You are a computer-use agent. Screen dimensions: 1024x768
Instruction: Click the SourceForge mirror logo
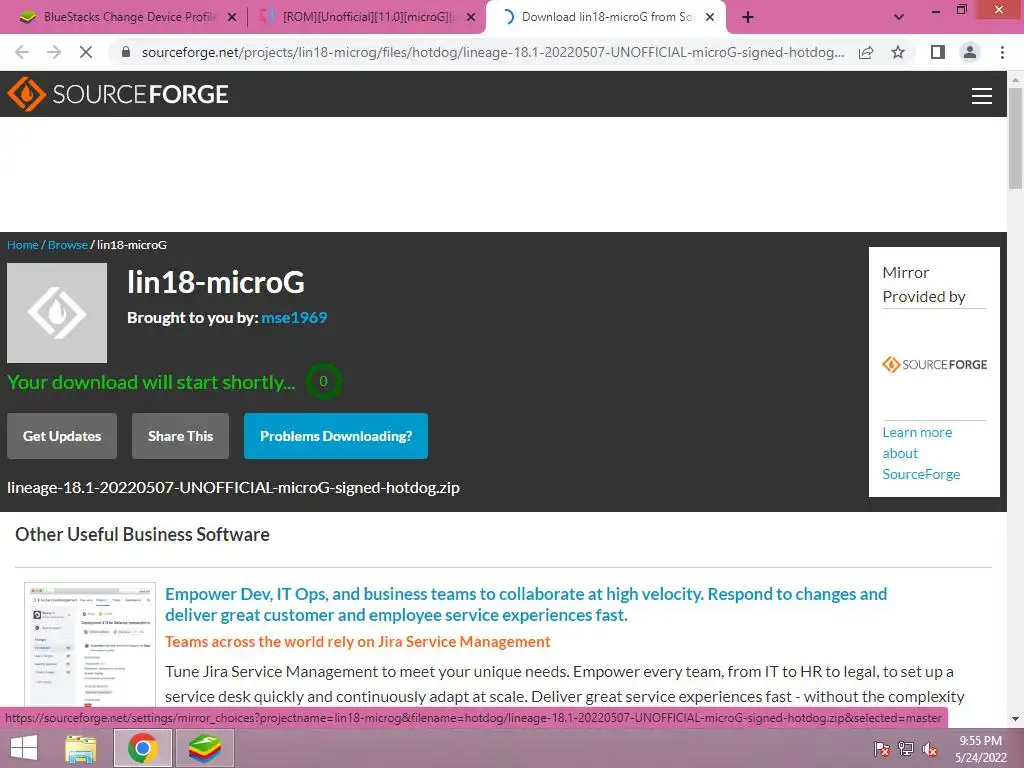[934, 364]
